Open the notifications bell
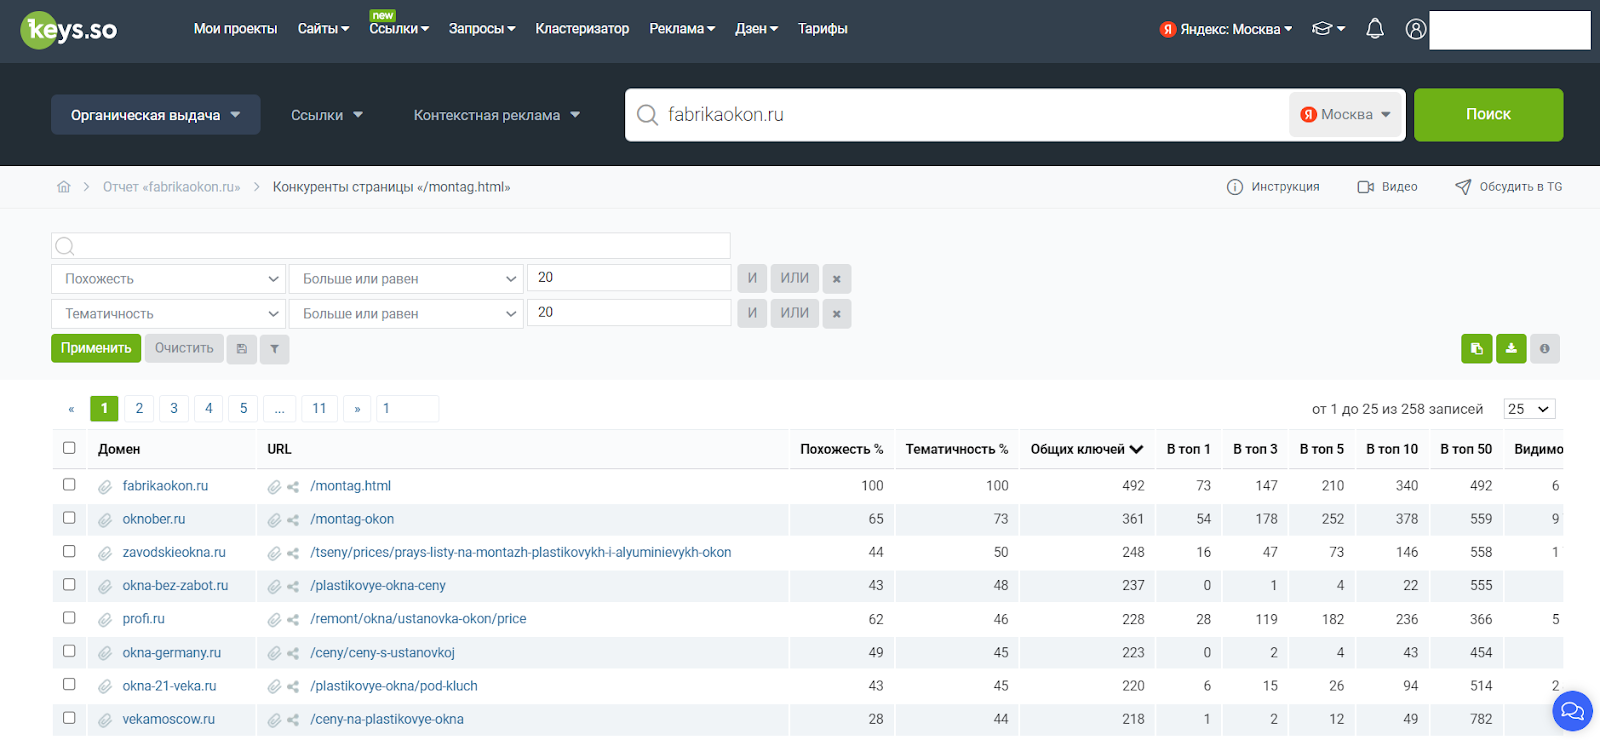Image resolution: width=1600 pixels, height=740 pixels. (x=1375, y=29)
